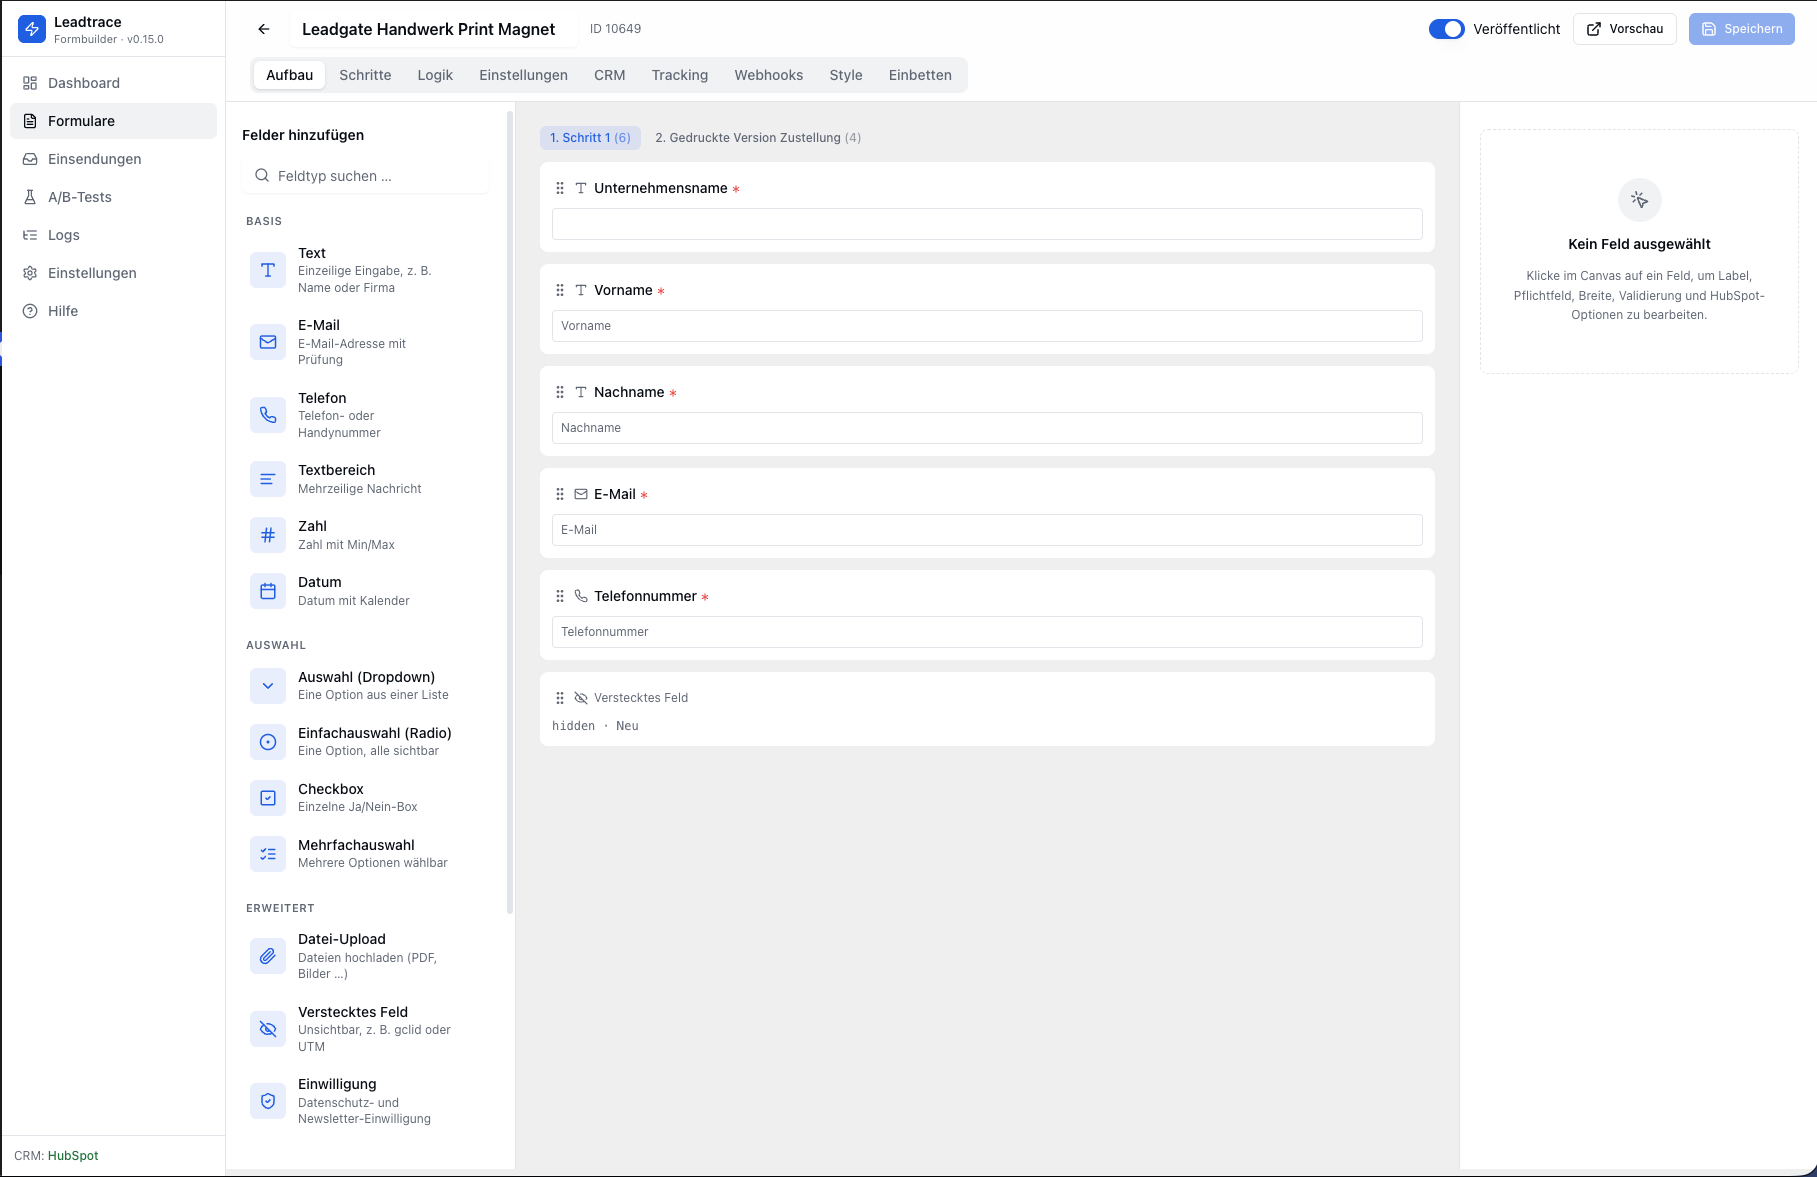Click the Telefon phone field type icon
The image size is (1817, 1177).
(x=268, y=414)
